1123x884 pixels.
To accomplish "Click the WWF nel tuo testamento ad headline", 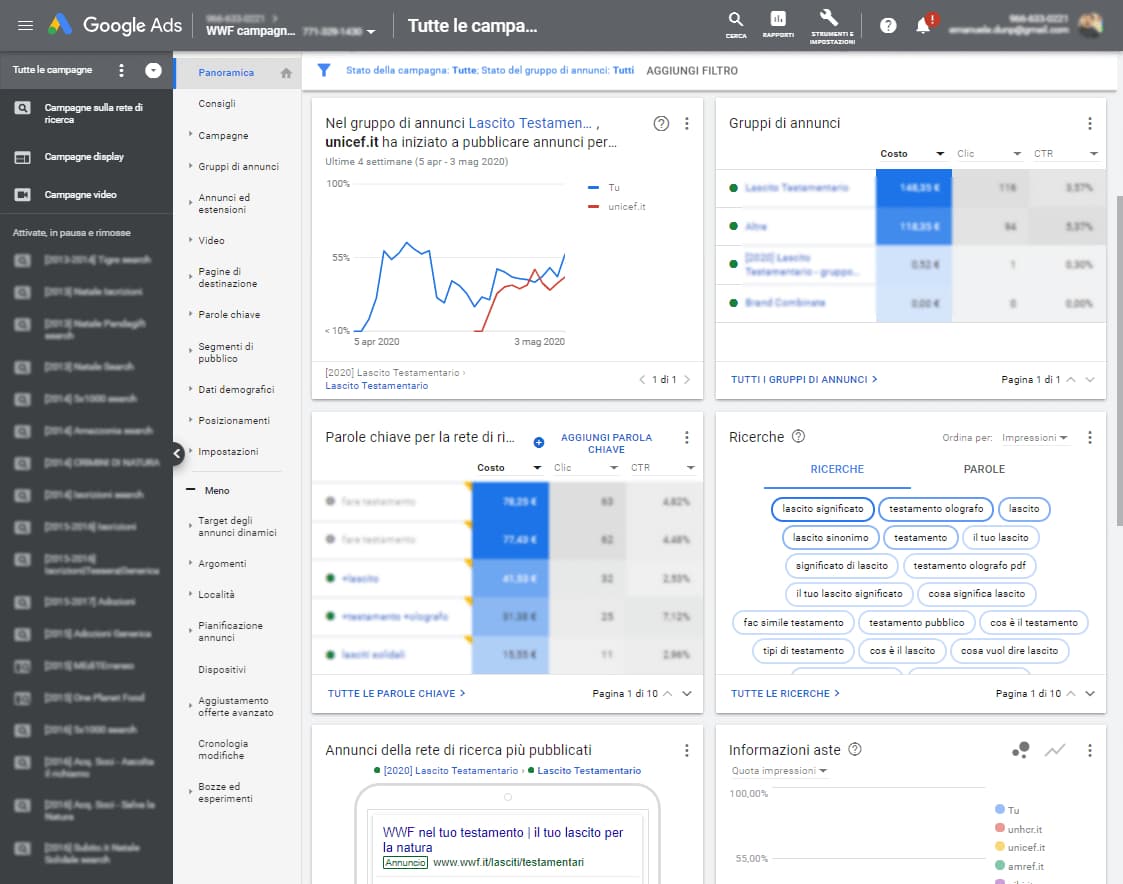I will point(503,840).
